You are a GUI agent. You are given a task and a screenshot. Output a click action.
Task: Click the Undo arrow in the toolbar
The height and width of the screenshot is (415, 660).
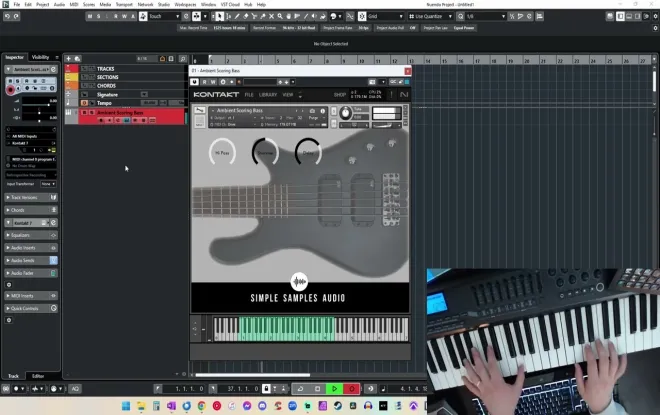coord(7,16)
